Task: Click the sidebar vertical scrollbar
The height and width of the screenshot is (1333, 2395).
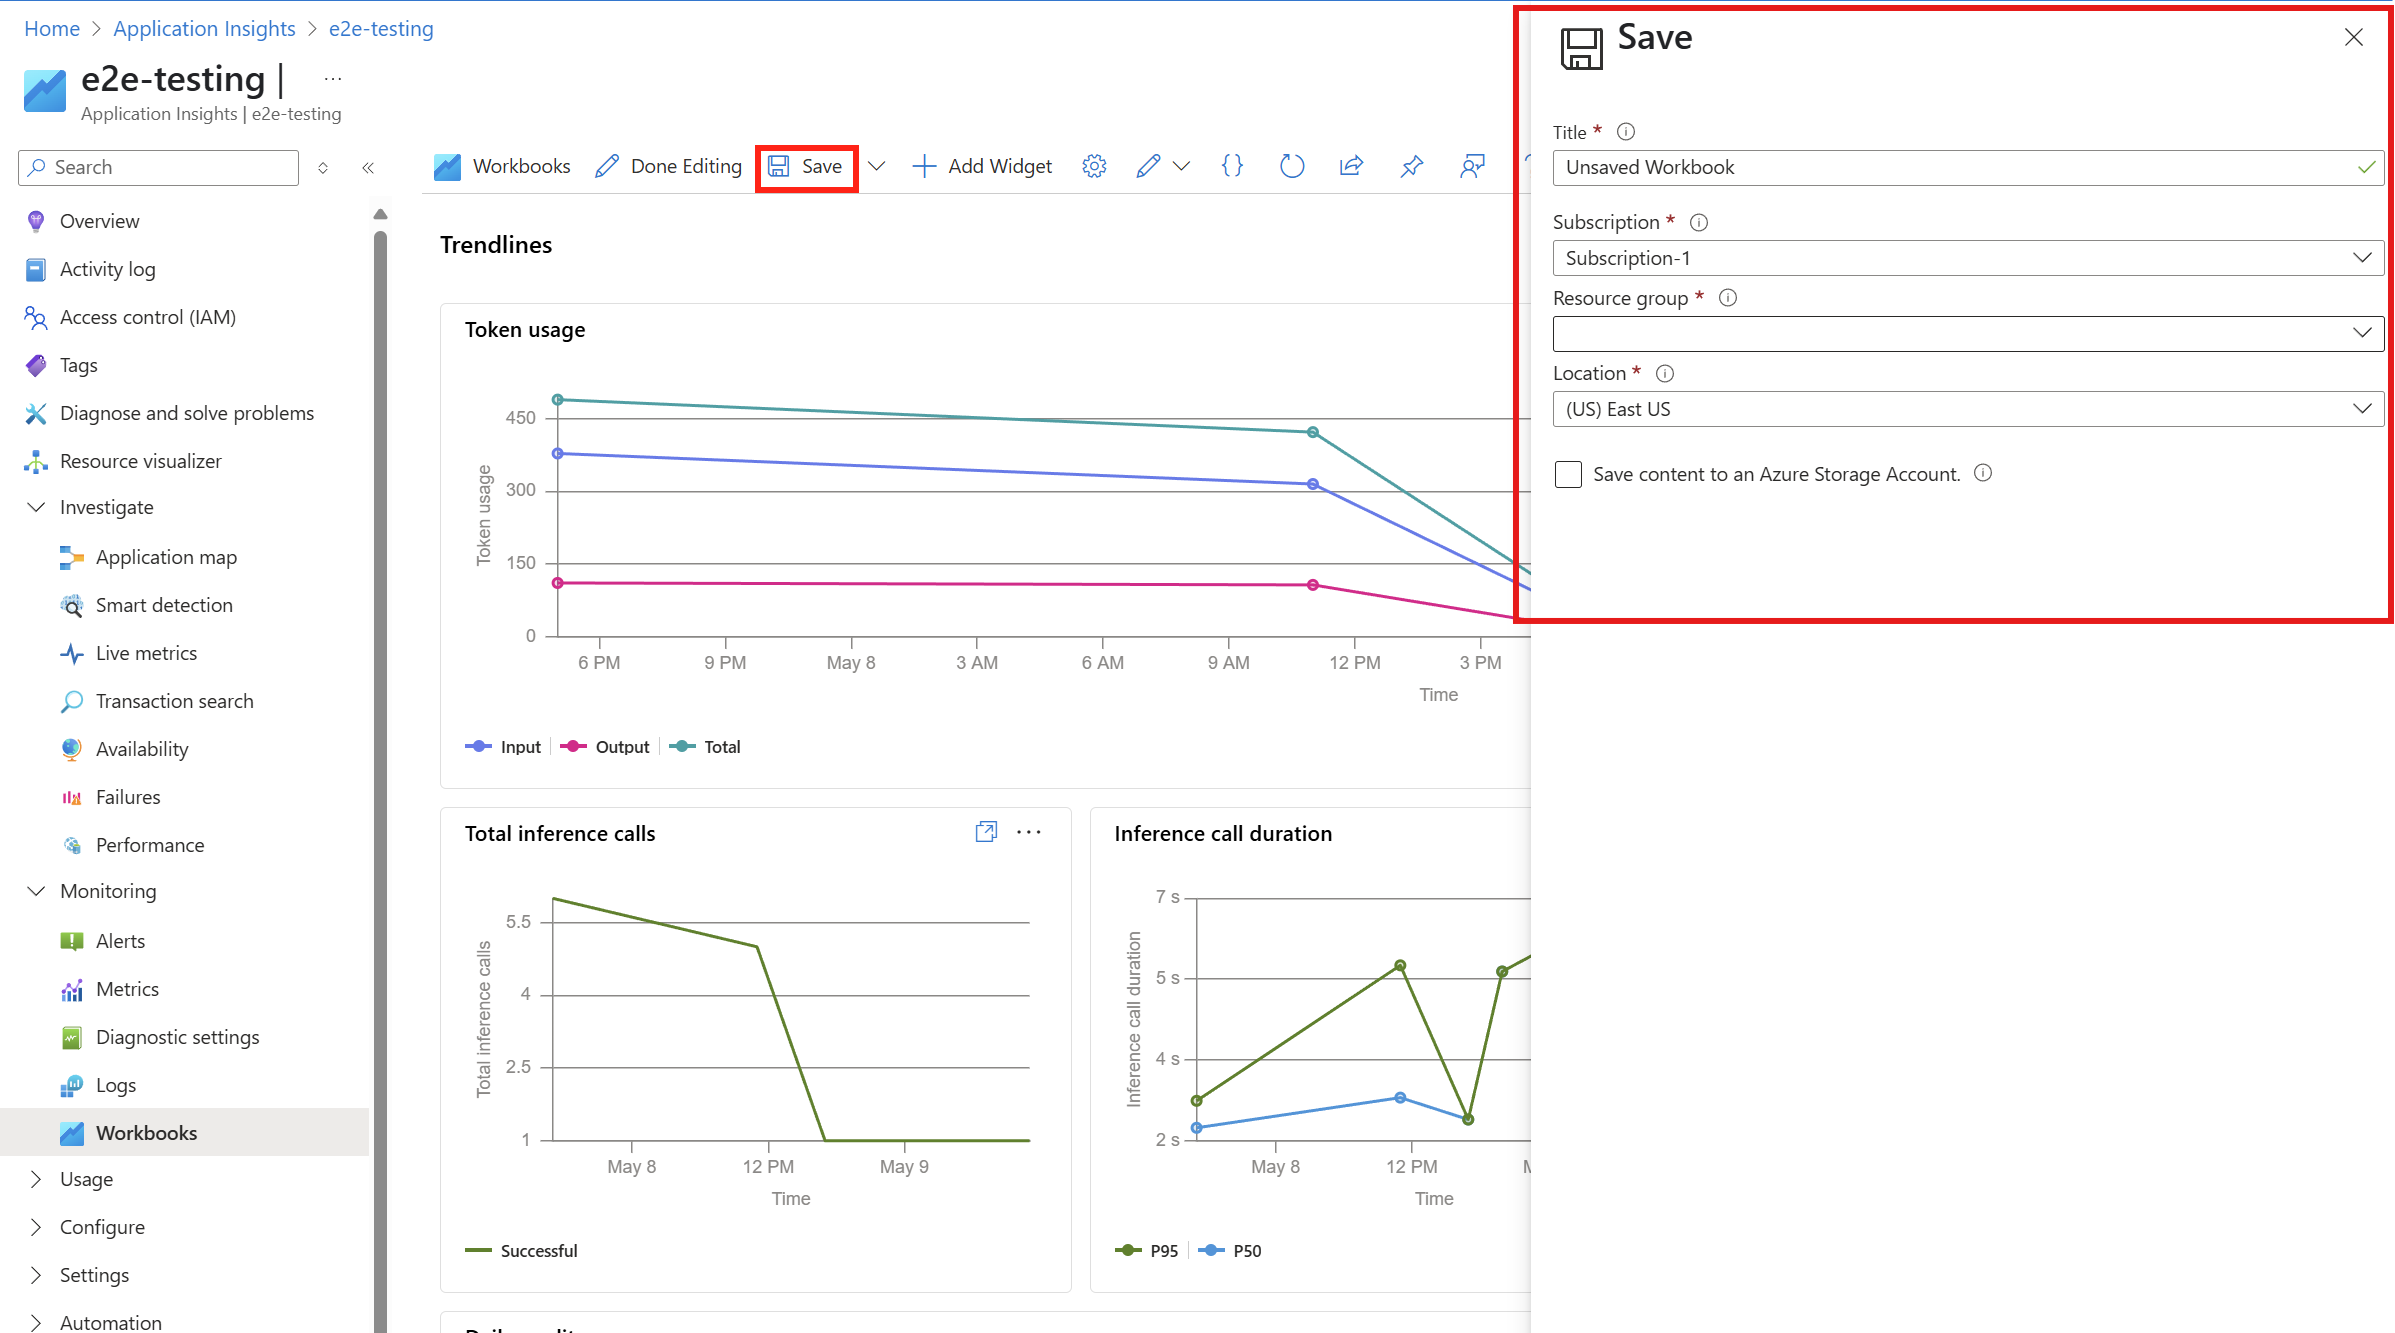Action: (x=380, y=700)
